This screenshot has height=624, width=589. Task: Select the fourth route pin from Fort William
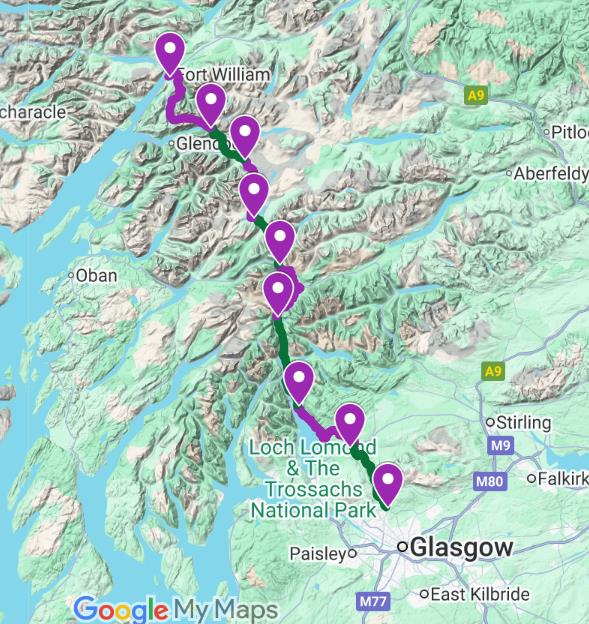tap(254, 195)
